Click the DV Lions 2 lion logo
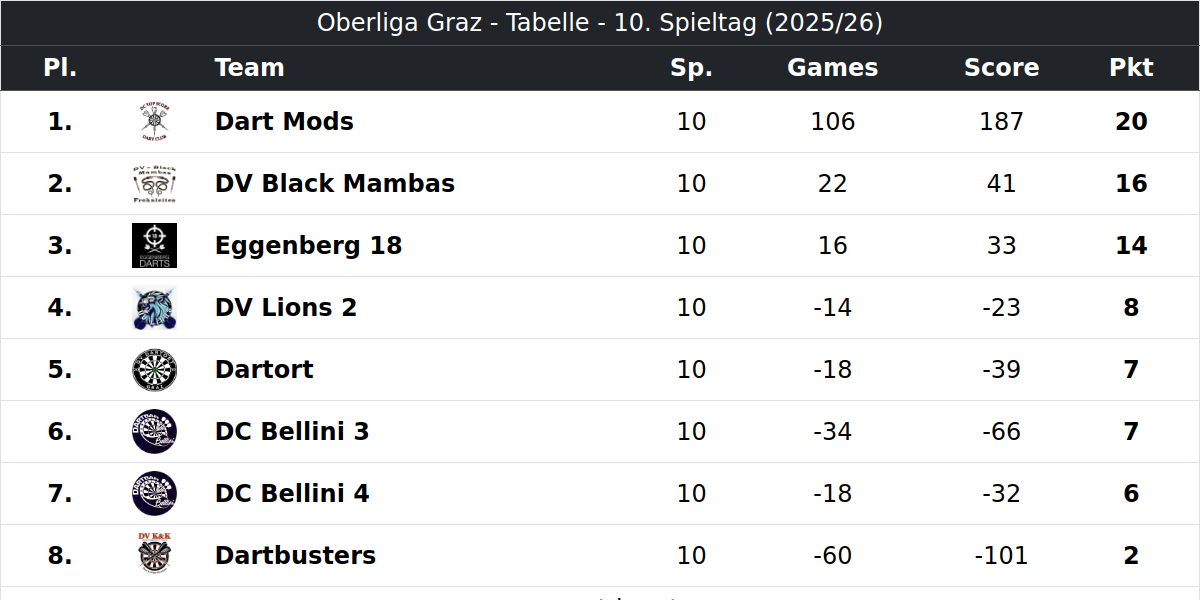This screenshot has width=1200, height=600. point(154,308)
